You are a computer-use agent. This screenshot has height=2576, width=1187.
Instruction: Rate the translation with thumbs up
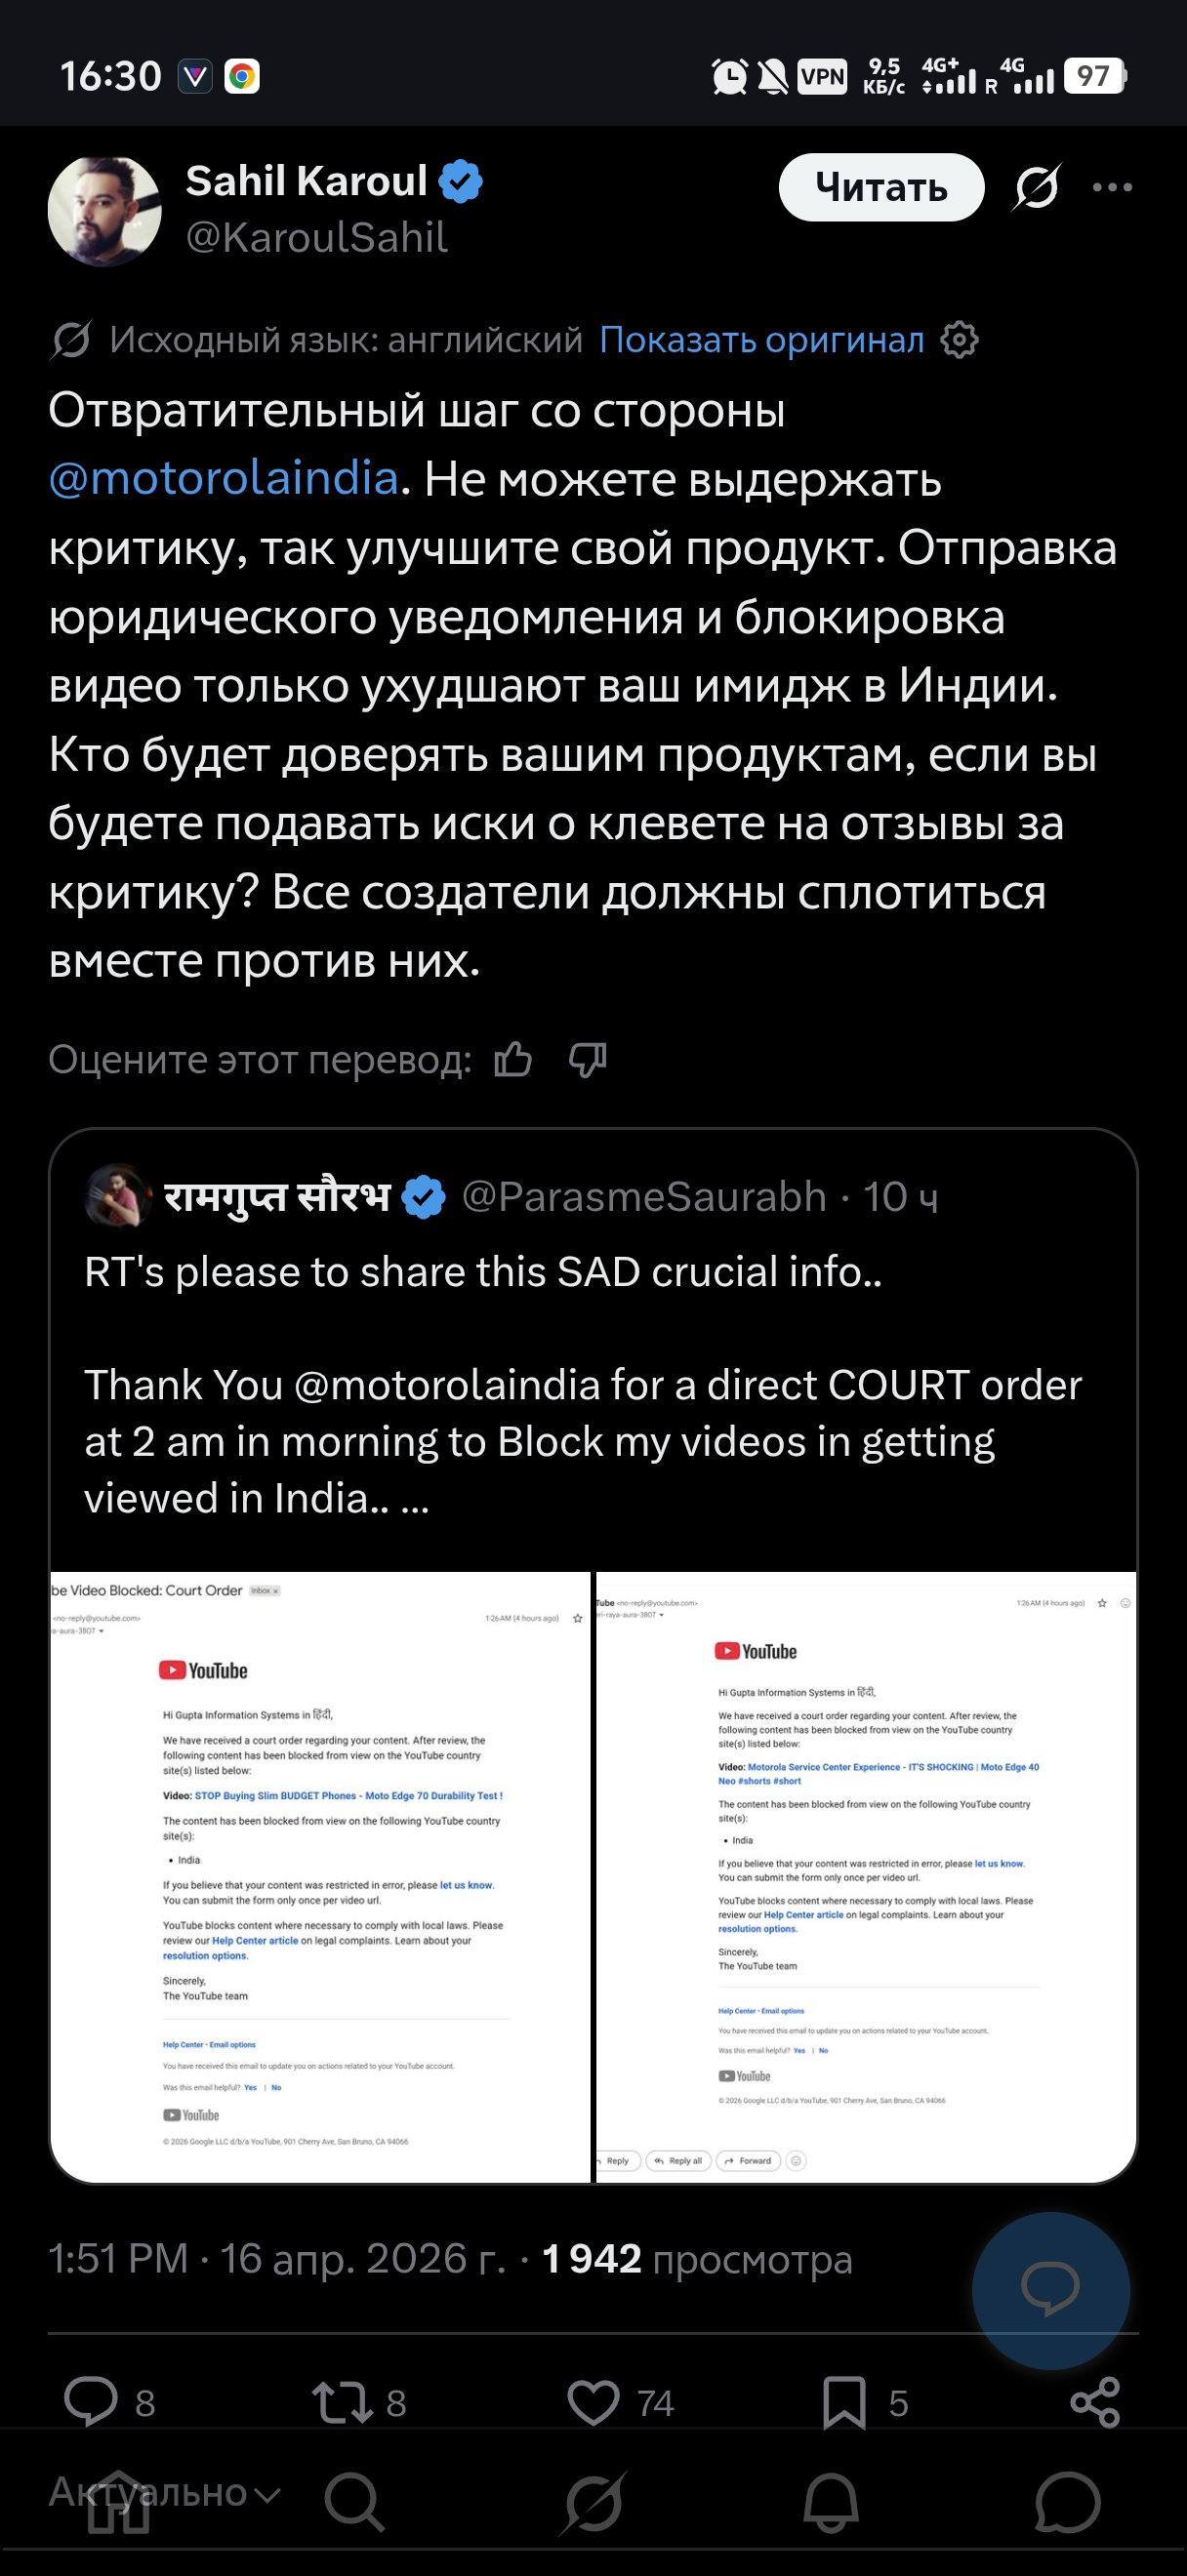point(513,1059)
